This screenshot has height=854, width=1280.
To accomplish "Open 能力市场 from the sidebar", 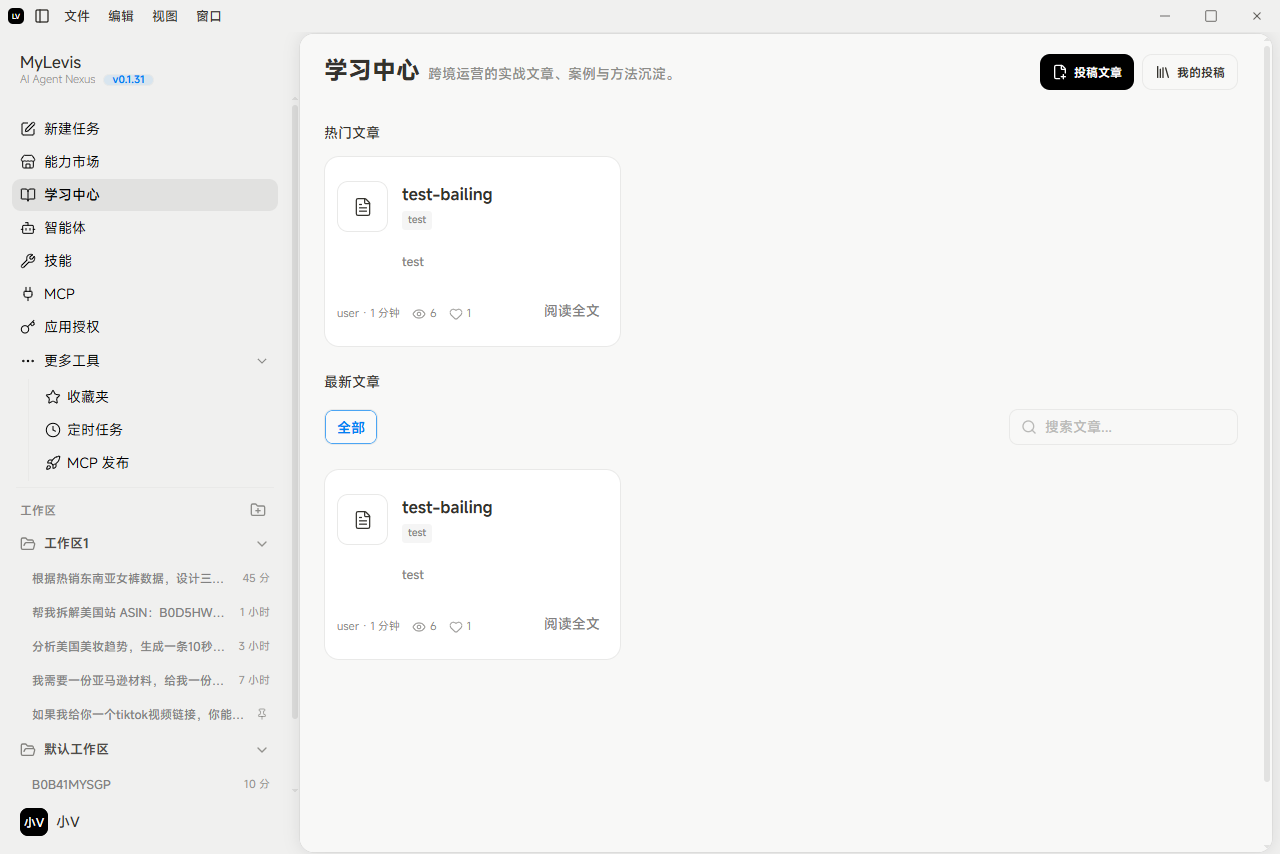I will [145, 162].
